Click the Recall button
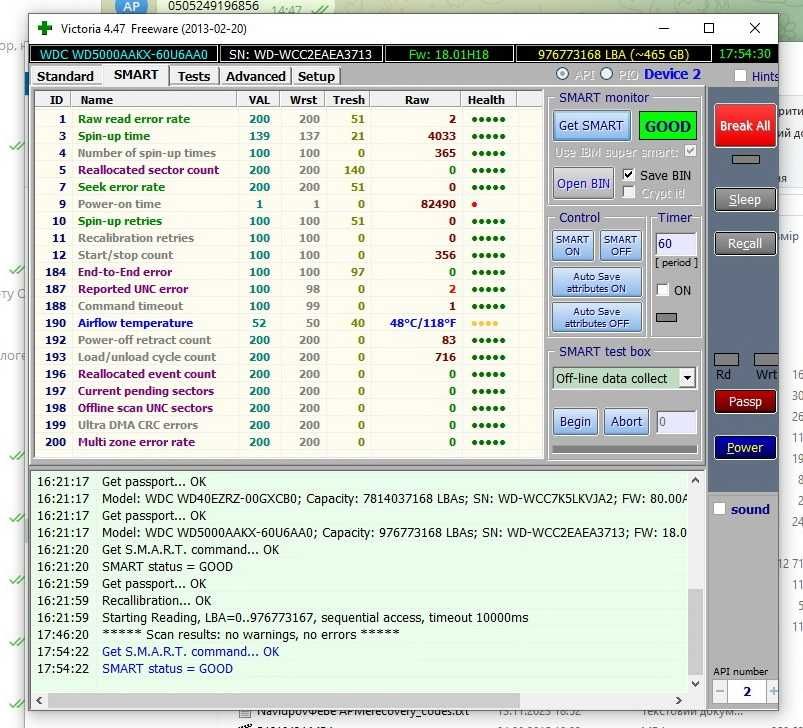This screenshot has height=728, width=803. (745, 244)
